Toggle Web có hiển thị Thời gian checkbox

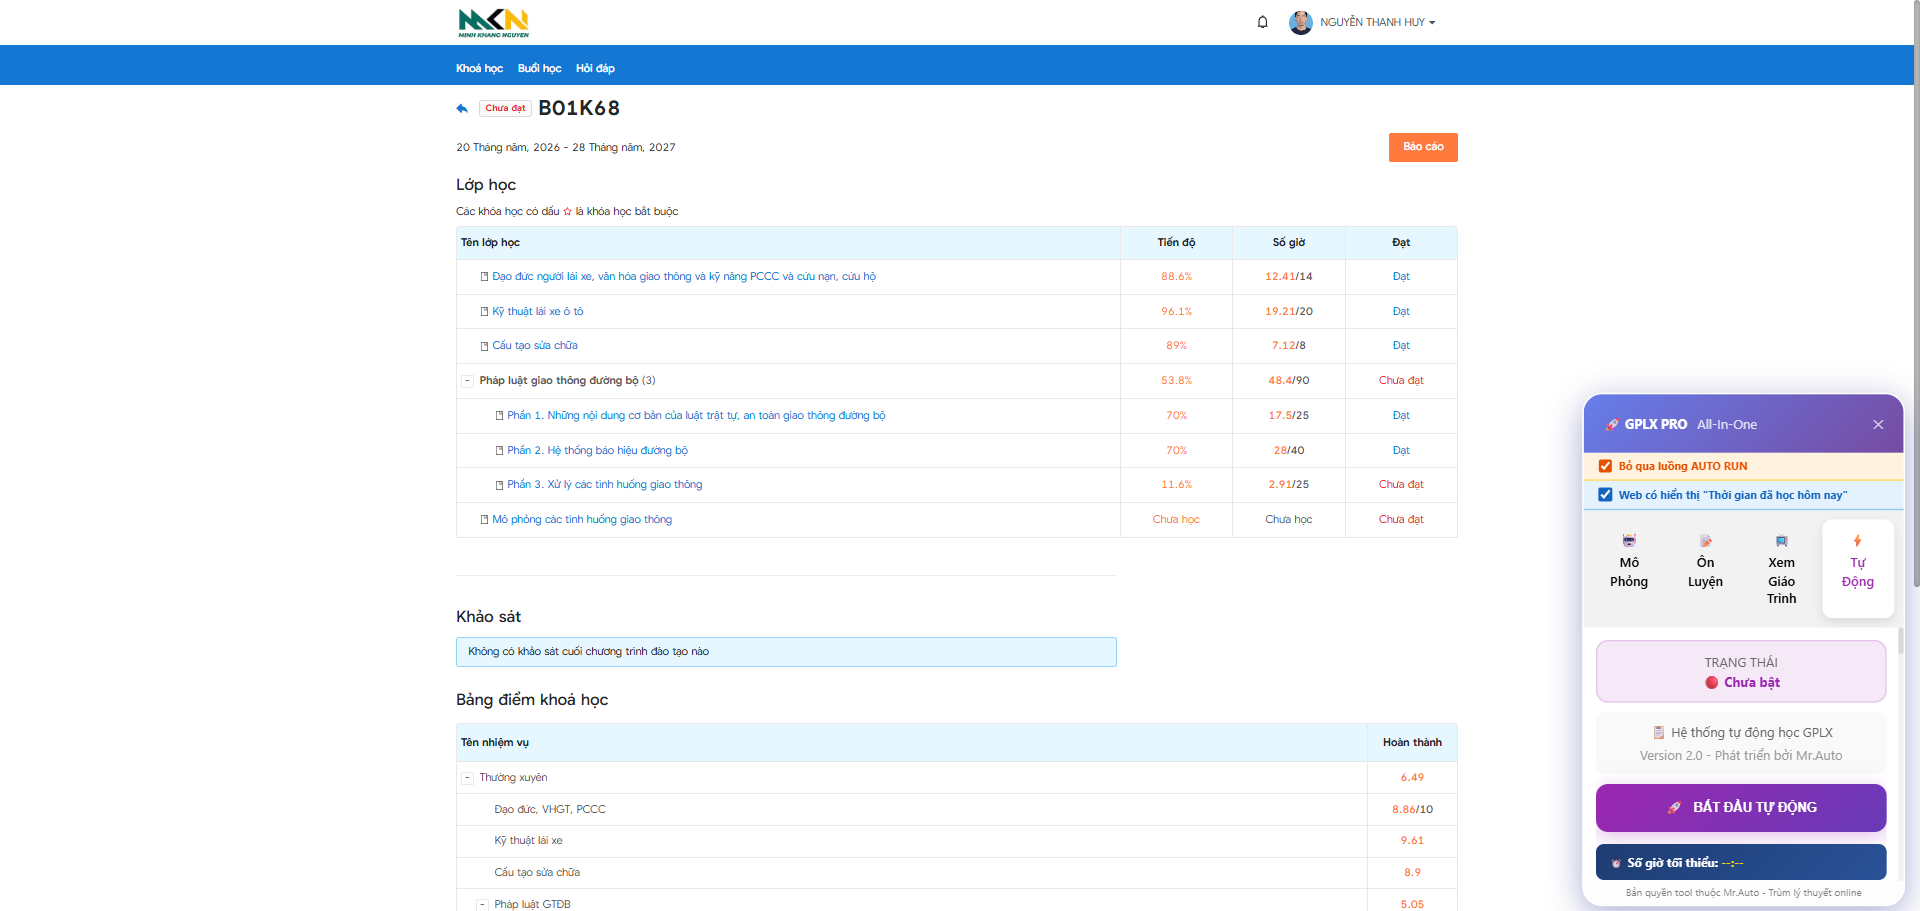(1606, 495)
